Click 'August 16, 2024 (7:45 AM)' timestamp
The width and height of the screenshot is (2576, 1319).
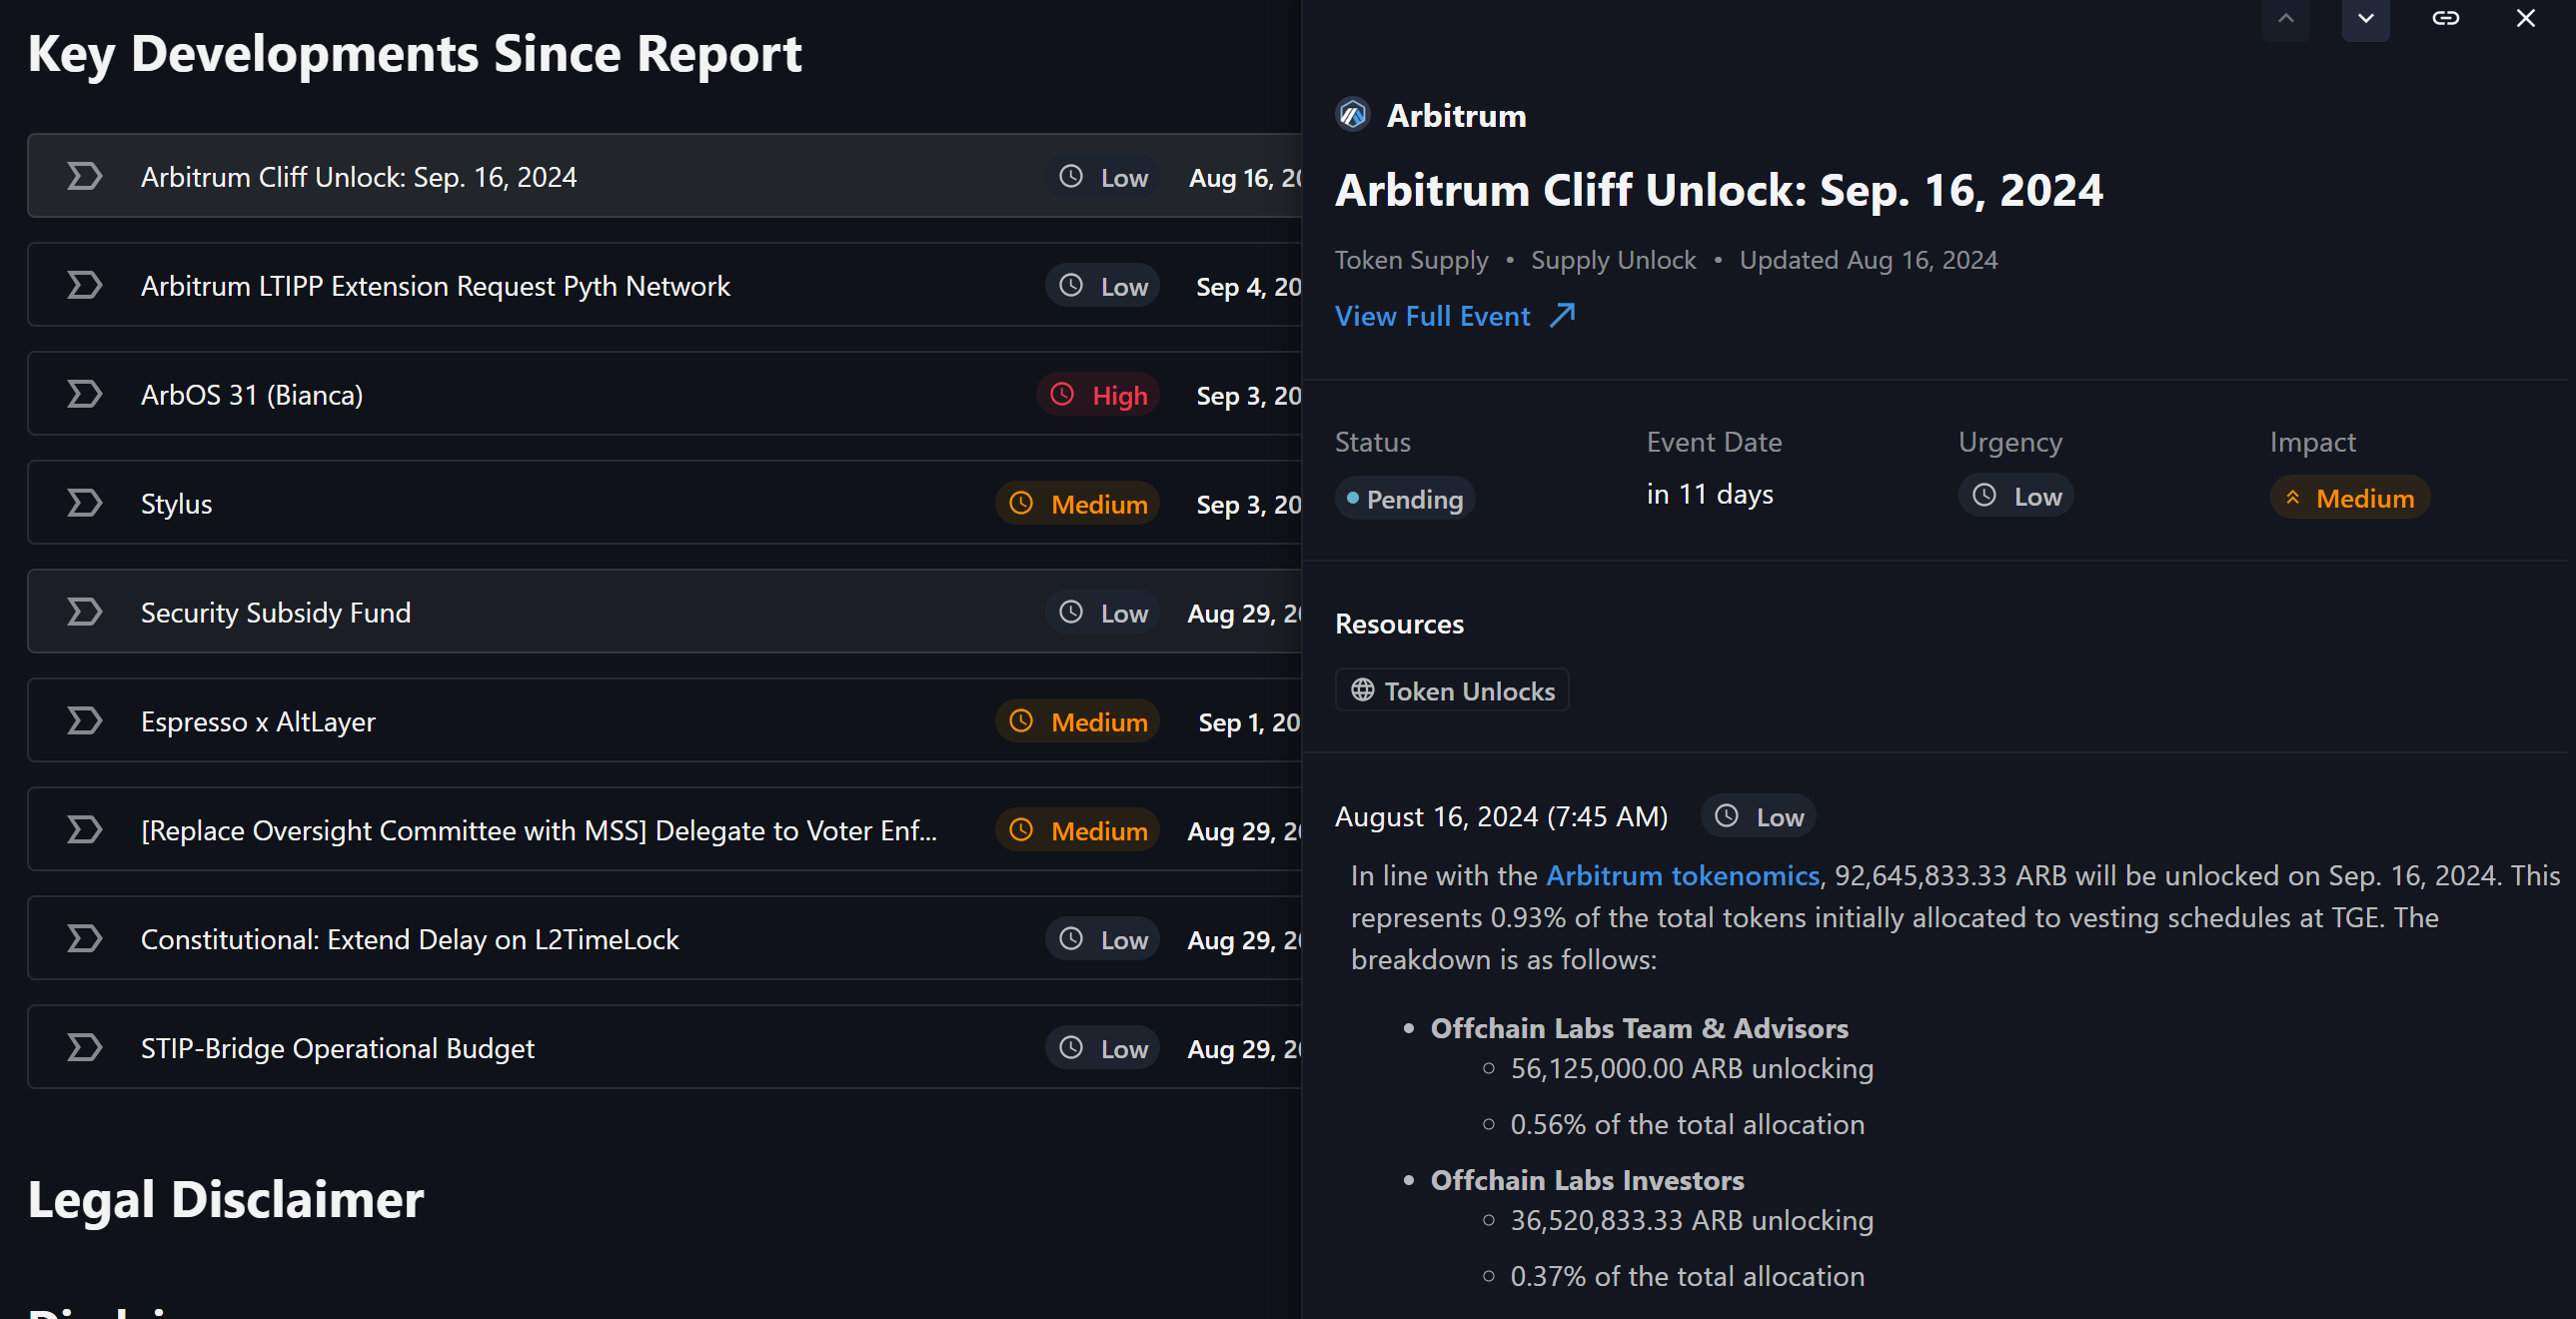(x=1501, y=817)
